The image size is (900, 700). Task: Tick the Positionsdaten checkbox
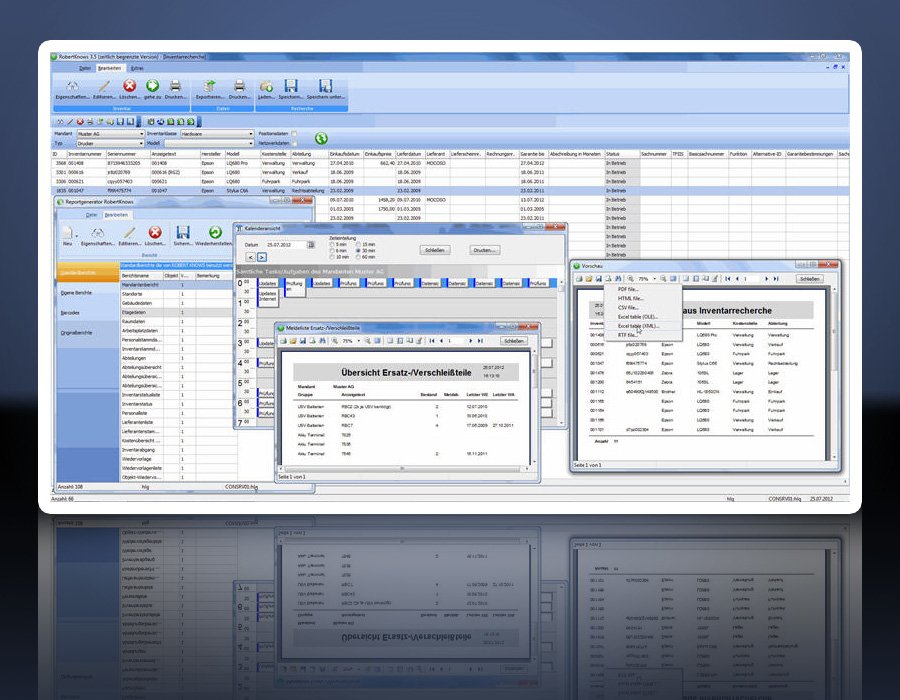tap(294, 134)
